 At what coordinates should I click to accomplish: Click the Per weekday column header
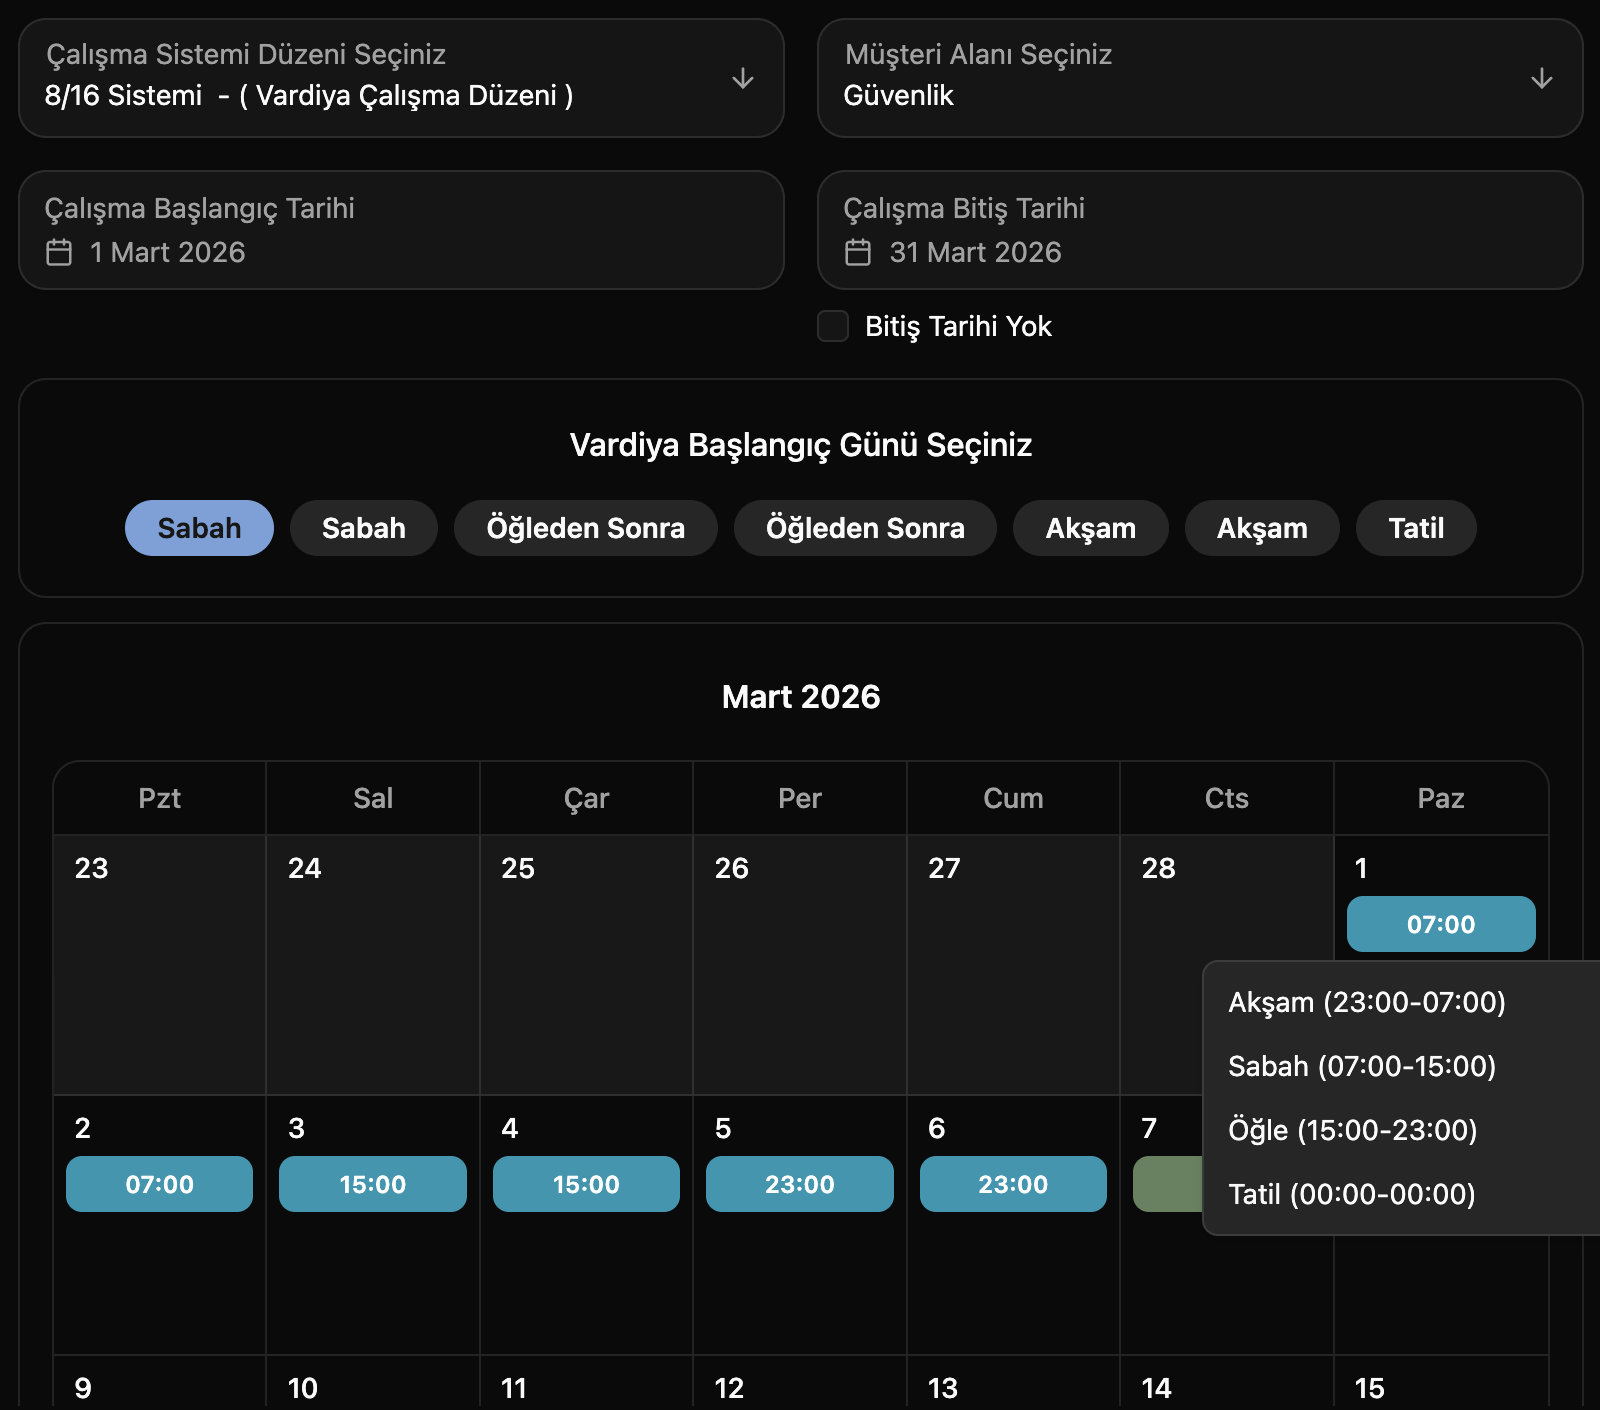click(x=800, y=798)
